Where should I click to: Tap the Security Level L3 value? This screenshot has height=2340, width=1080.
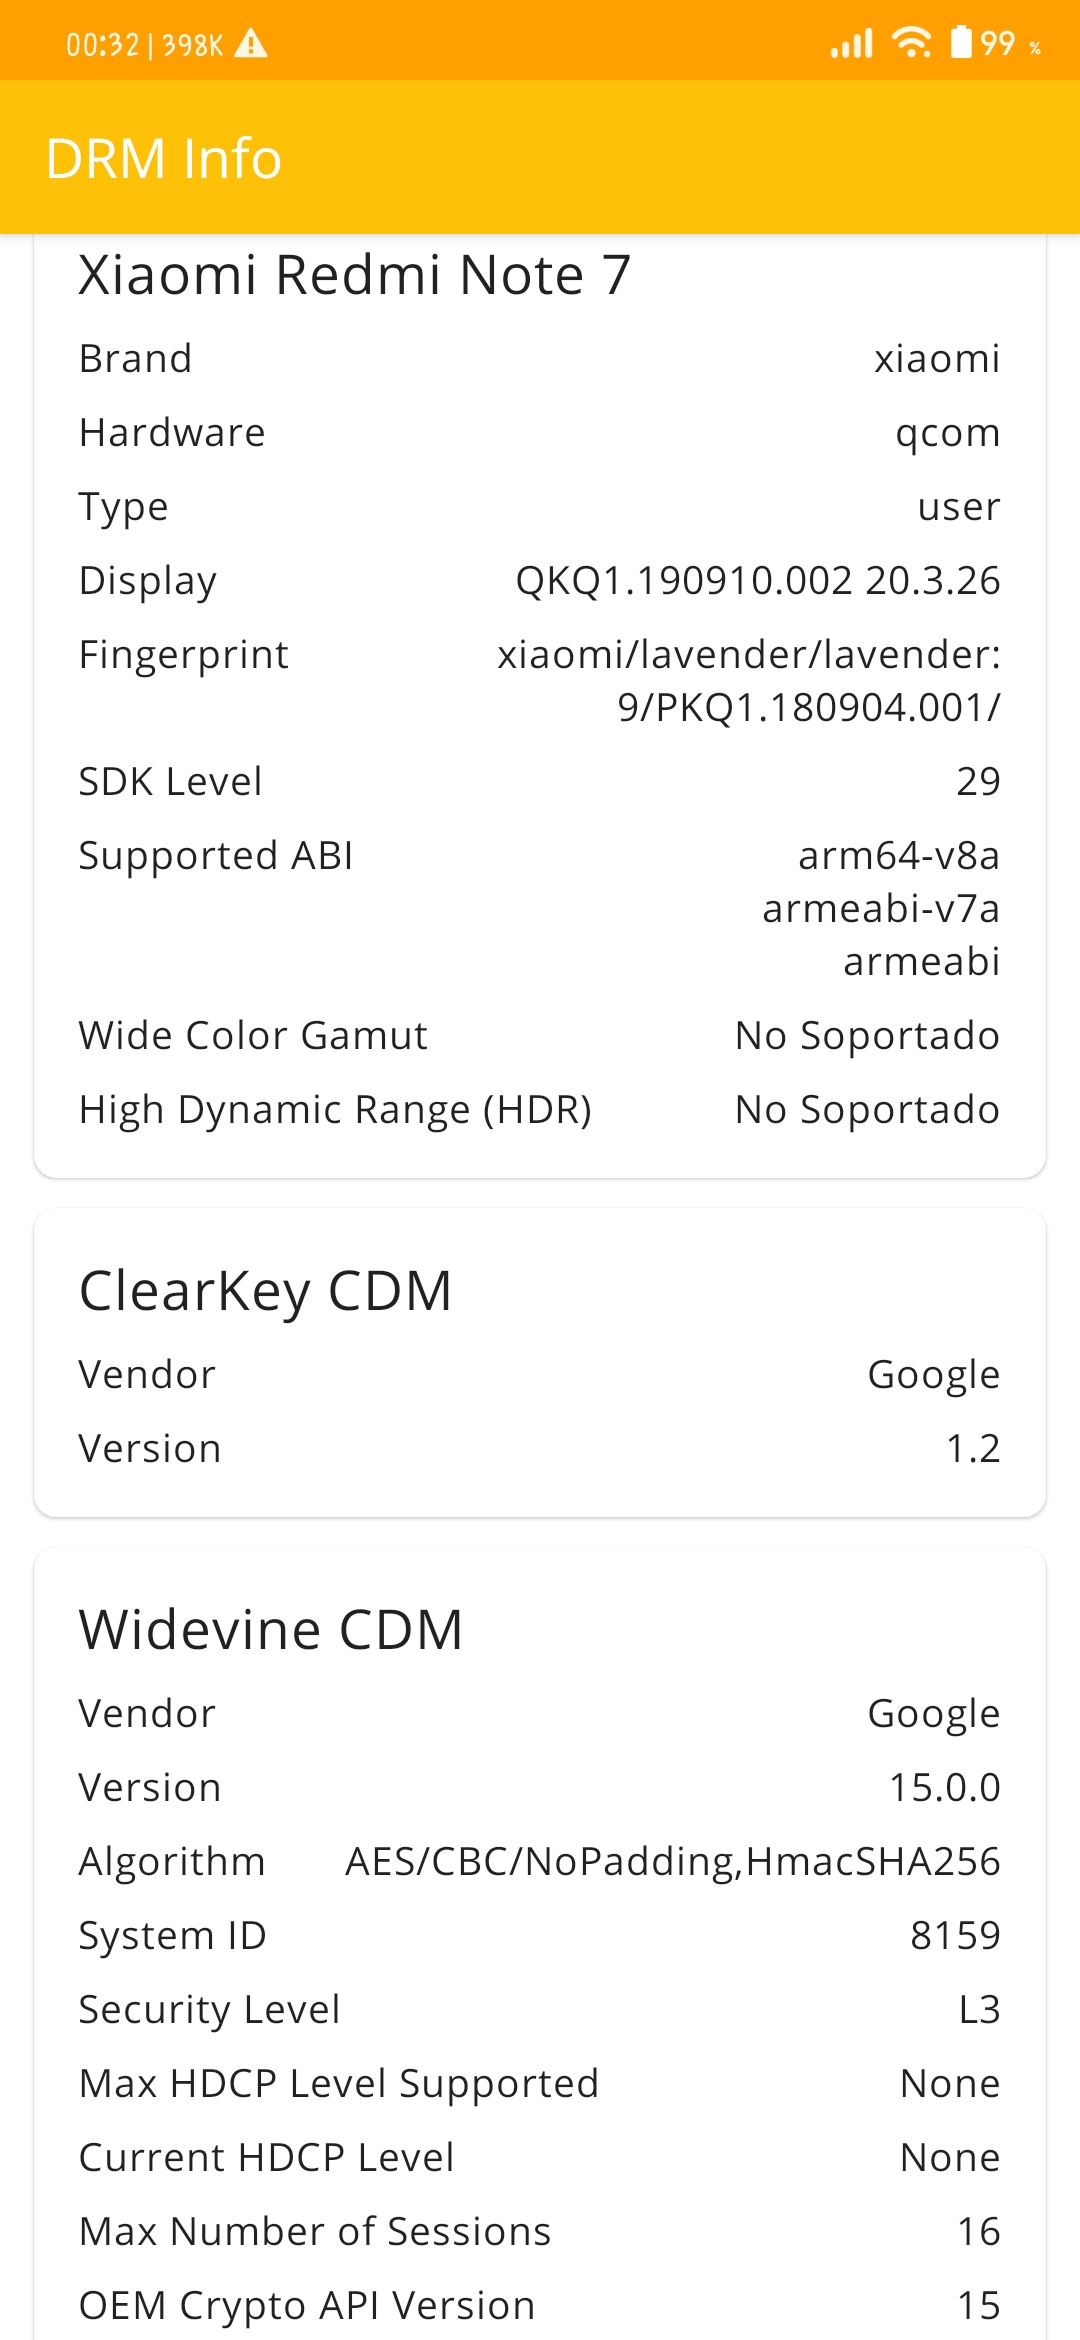pyautogui.click(x=979, y=2009)
